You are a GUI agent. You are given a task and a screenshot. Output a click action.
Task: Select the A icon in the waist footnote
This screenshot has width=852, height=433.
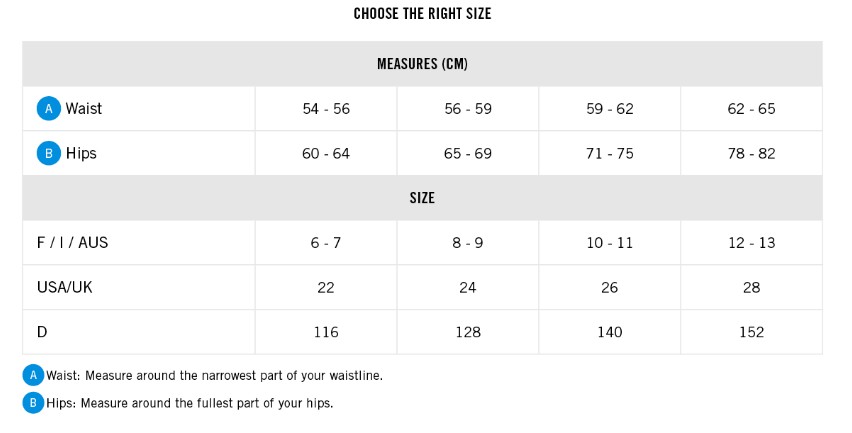click(x=33, y=375)
